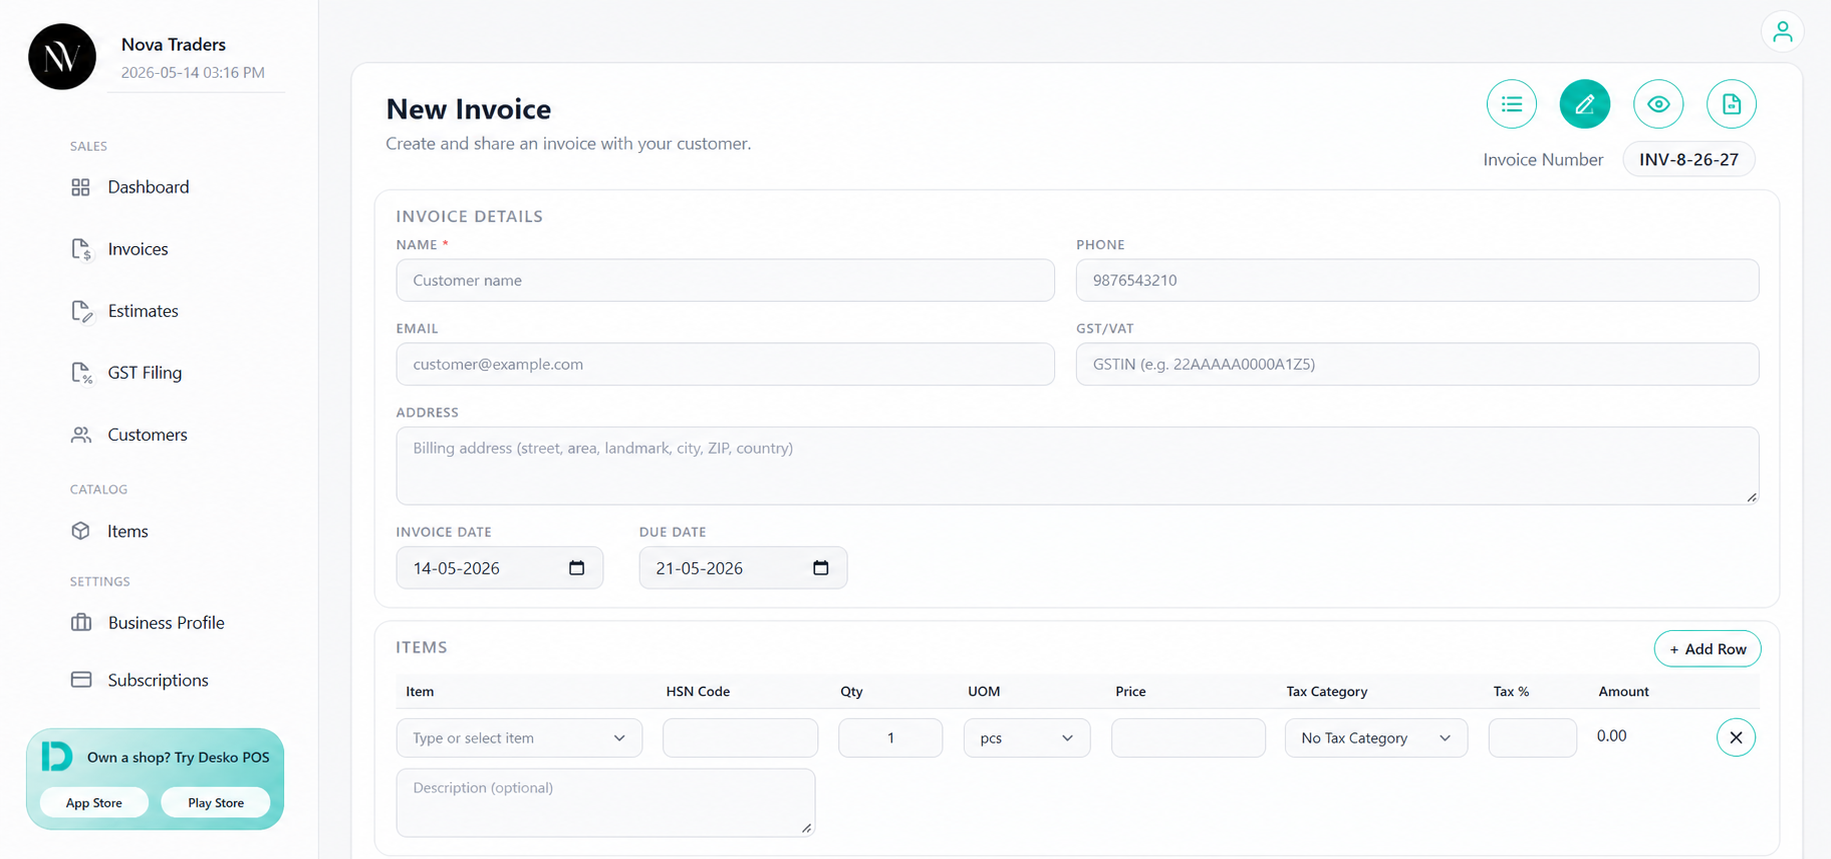This screenshot has height=859, width=1831.
Task: Open the Due Date calendar picker icon
Action: (821, 568)
